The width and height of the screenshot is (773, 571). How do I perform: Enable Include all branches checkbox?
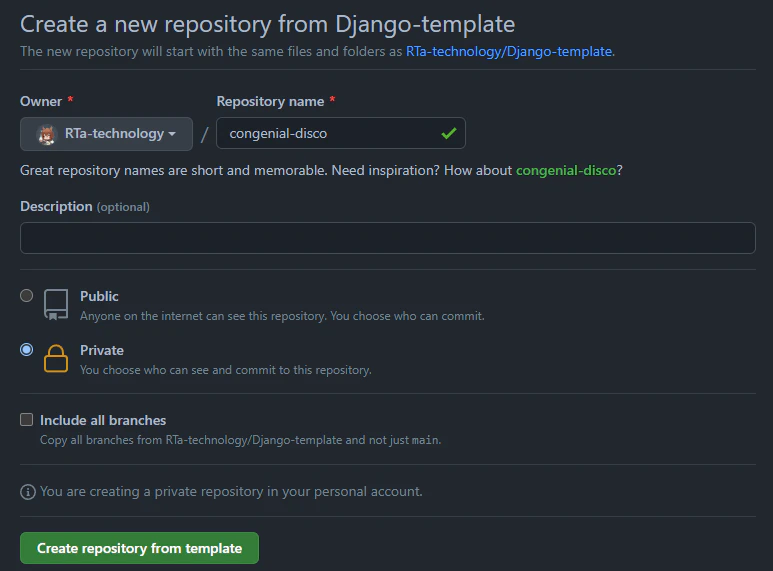tap(27, 420)
